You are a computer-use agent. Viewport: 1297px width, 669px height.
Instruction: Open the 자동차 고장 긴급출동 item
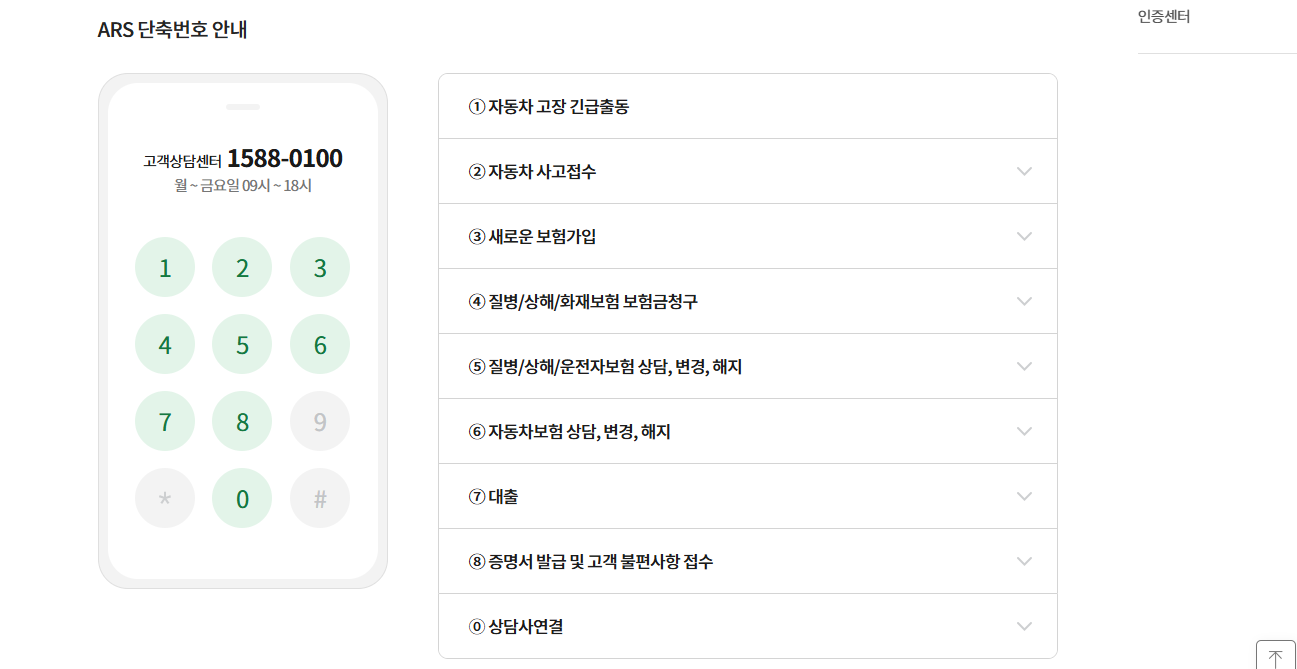pyautogui.click(x=748, y=106)
